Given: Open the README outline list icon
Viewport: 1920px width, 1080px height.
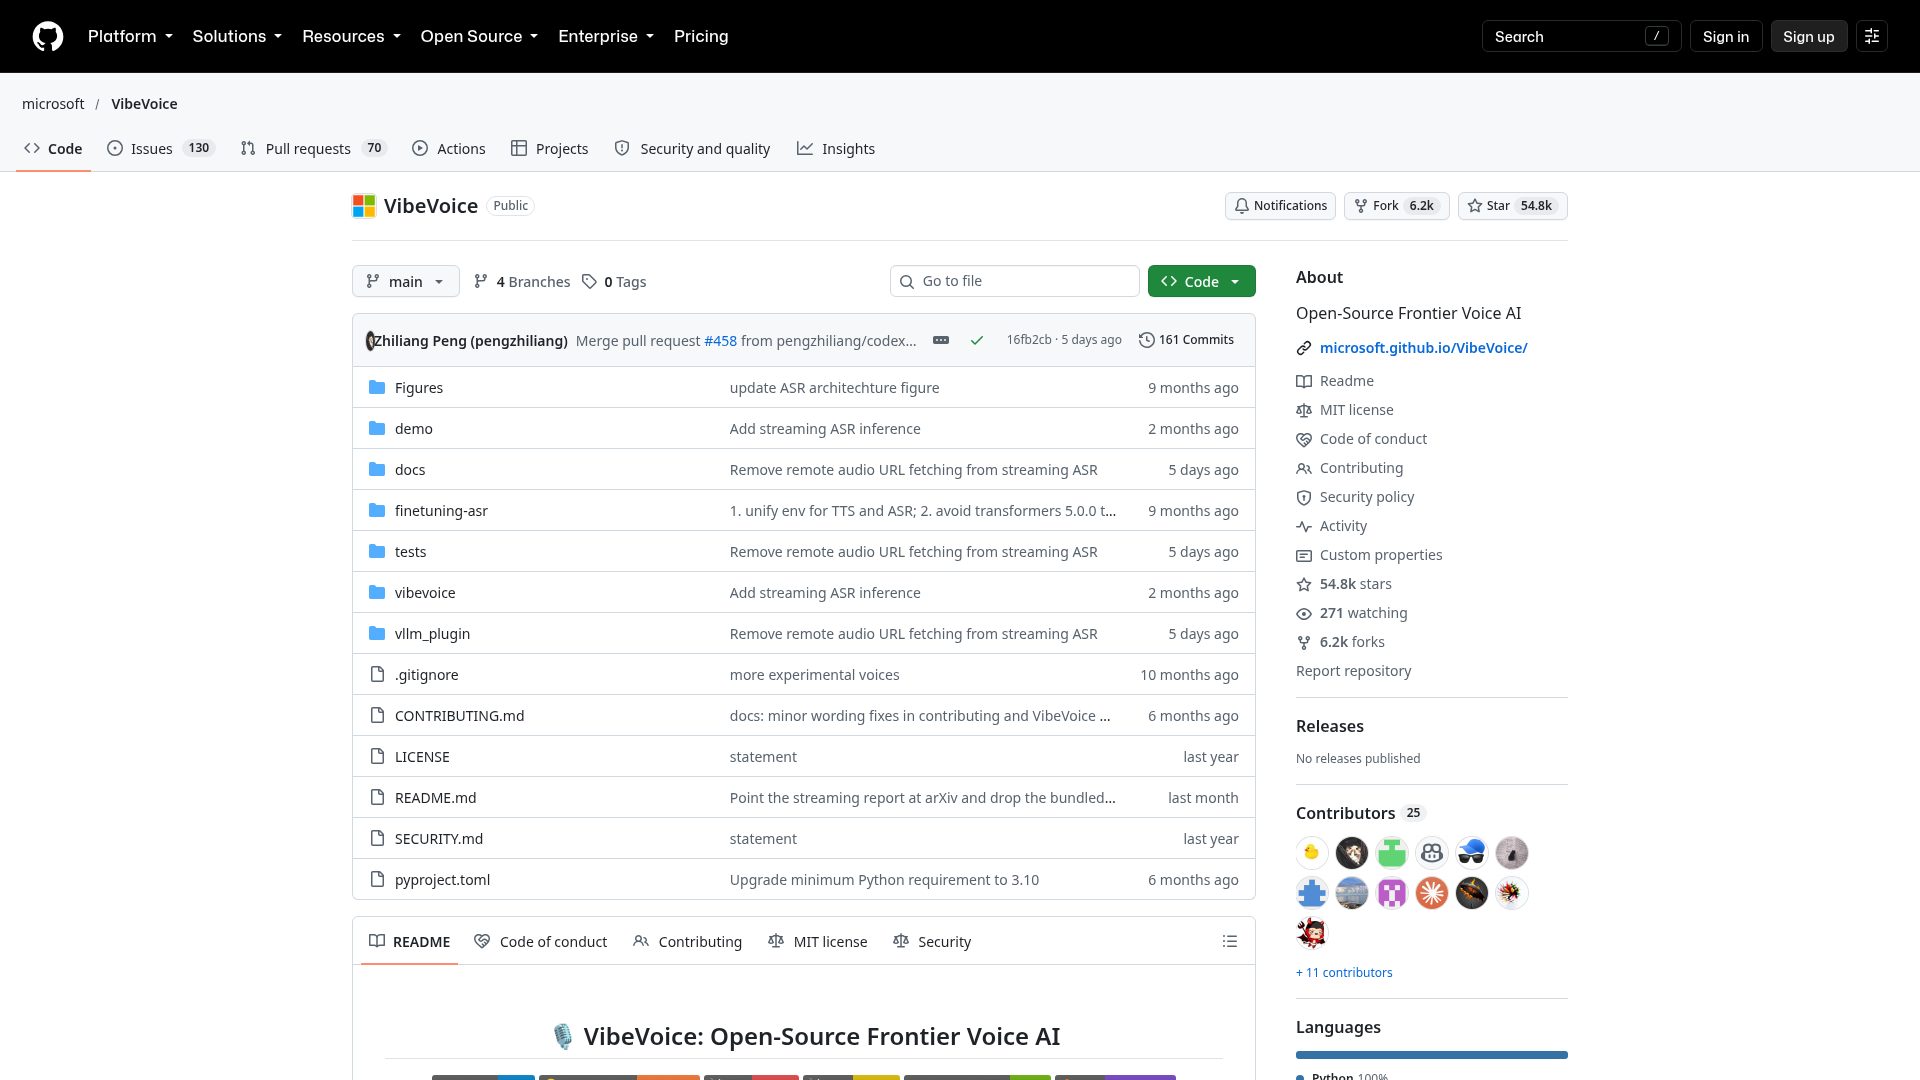Looking at the screenshot, I should 1229,941.
